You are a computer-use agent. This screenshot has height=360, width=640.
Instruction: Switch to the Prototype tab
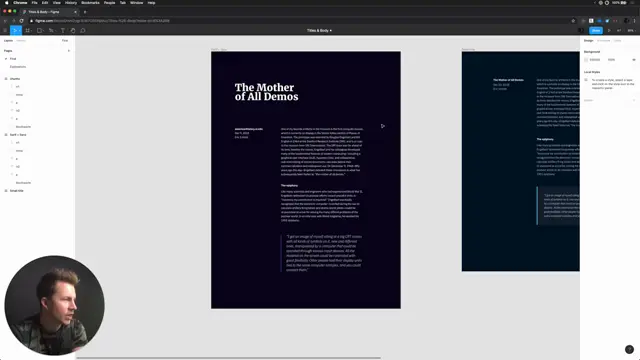pyautogui.click(x=603, y=40)
